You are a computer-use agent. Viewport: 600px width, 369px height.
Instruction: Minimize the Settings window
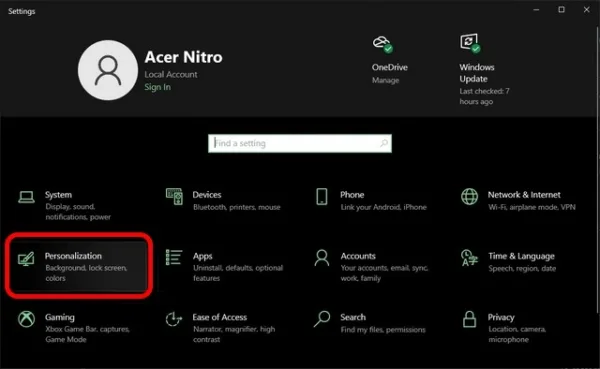(536, 10)
